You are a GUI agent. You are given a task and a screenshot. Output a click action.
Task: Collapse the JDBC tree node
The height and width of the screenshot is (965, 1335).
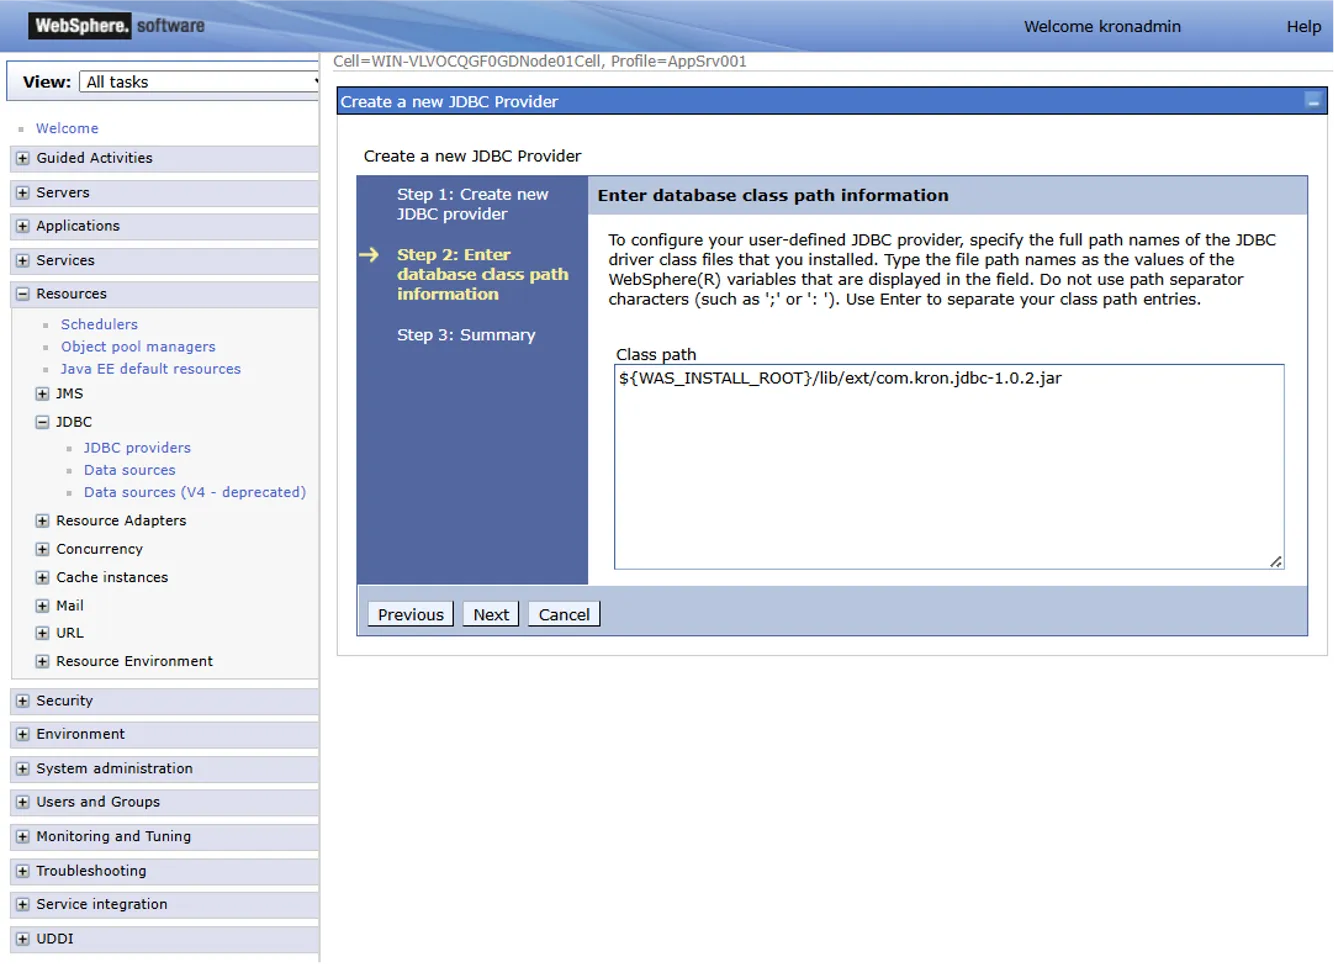click(42, 422)
